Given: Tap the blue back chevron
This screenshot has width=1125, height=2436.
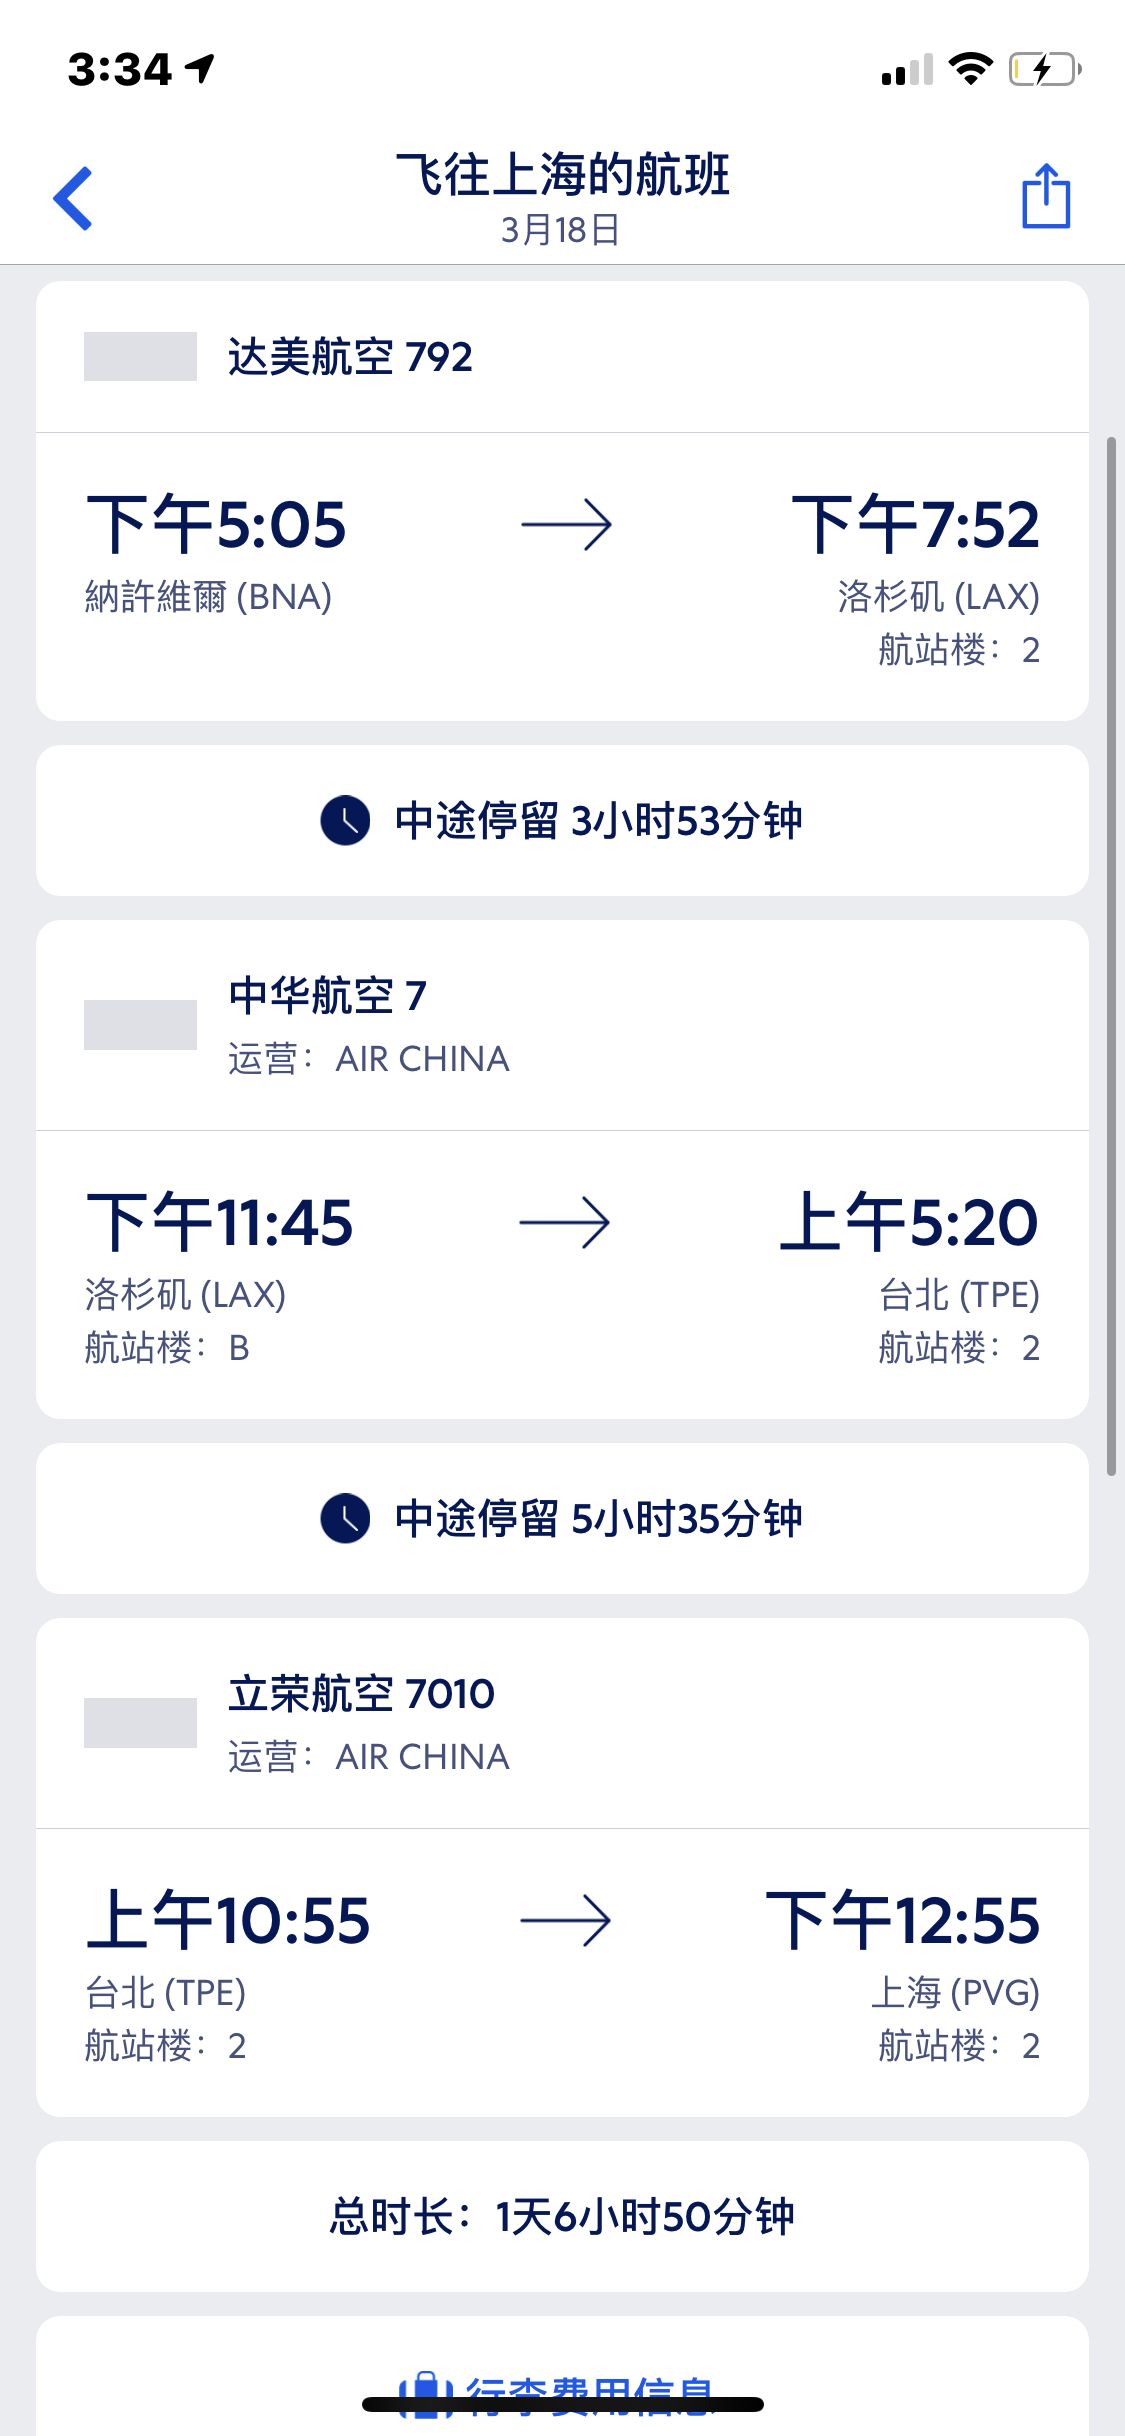Looking at the screenshot, I should pos(74,198).
